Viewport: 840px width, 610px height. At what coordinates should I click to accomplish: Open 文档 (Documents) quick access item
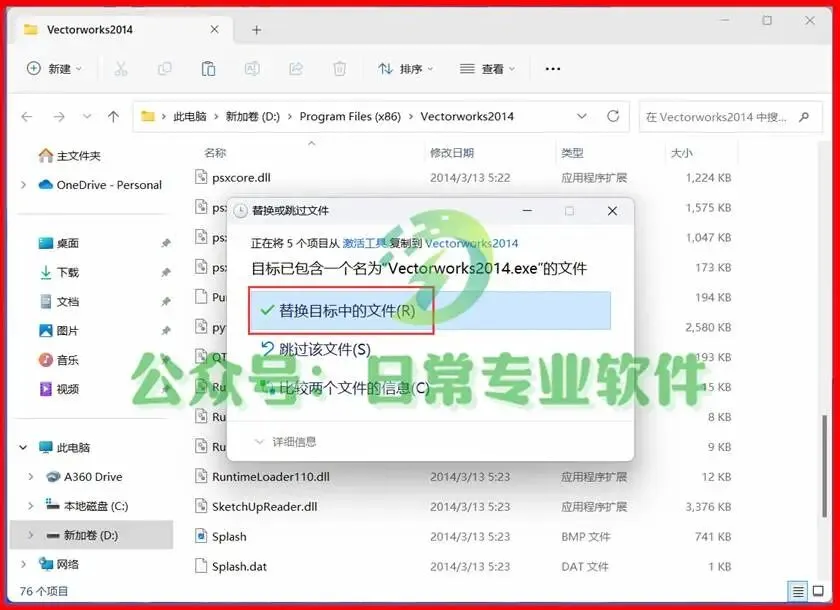[x=59, y=302]
